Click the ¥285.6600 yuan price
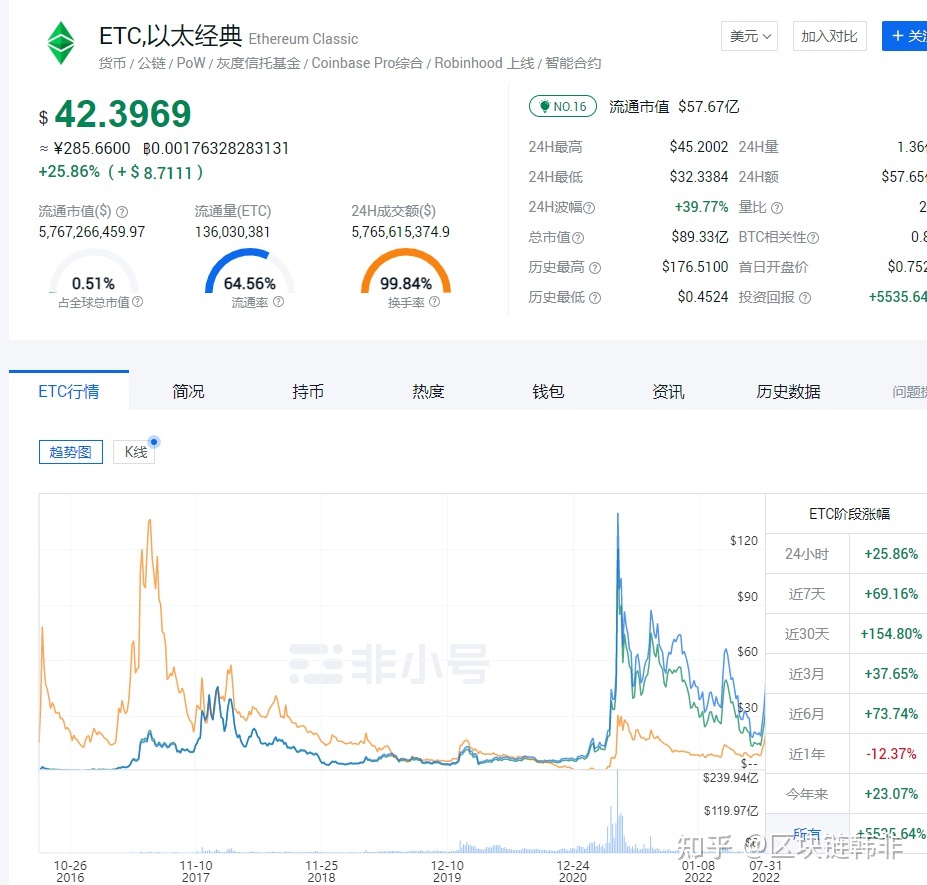The height and width of the screenshot is (885, 927). point(92,148)
